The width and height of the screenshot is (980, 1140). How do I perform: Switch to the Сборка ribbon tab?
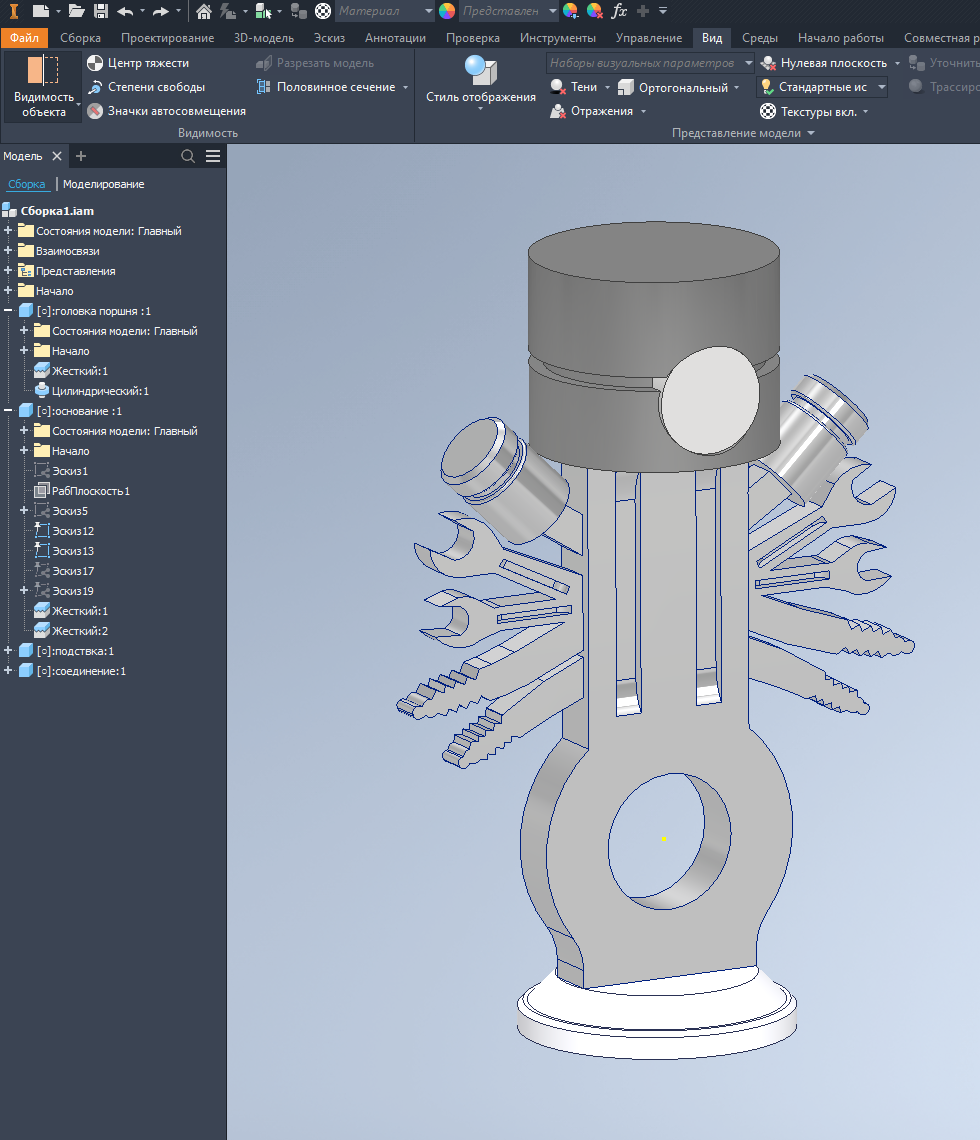coord(80,38)
